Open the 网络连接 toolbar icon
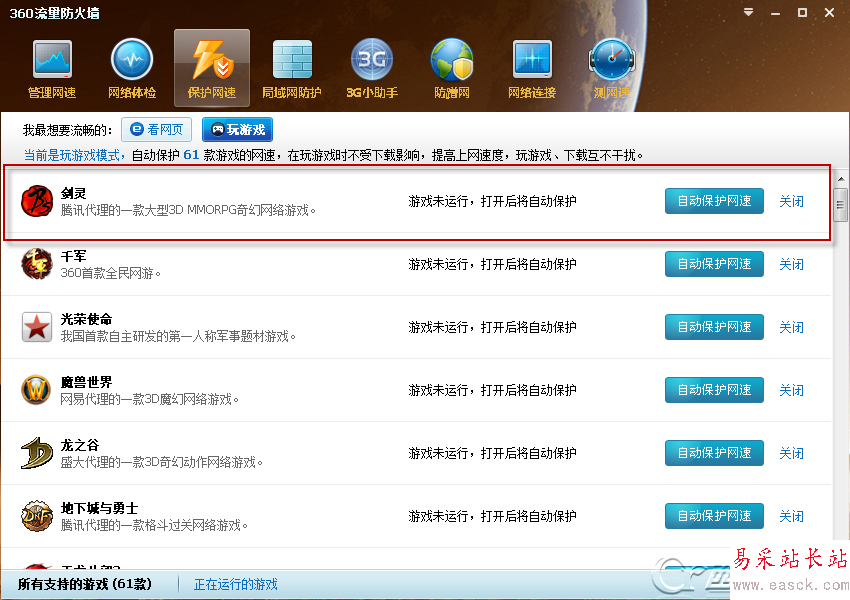This screenshot has height=600, width=850. [x=532, y=69]
